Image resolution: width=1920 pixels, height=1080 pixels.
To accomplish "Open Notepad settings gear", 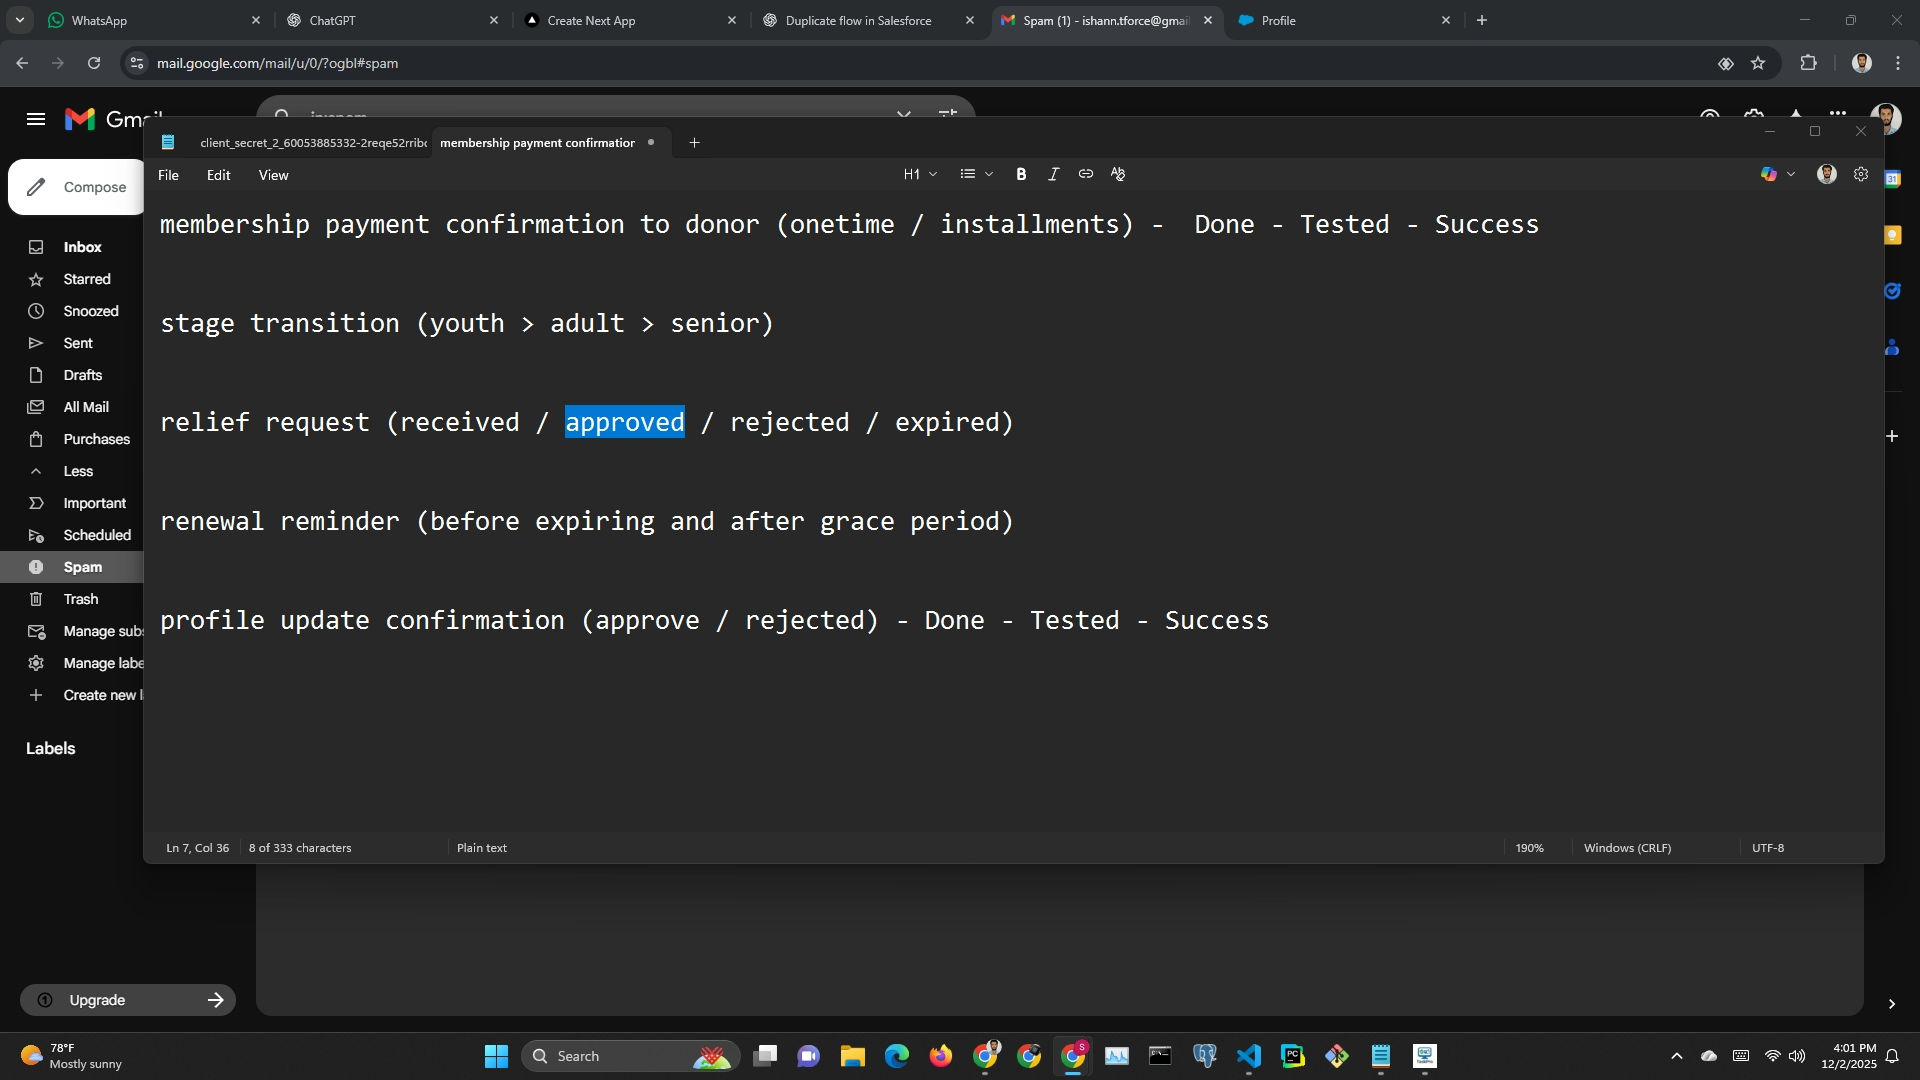I will click(x=1860, y=174).
